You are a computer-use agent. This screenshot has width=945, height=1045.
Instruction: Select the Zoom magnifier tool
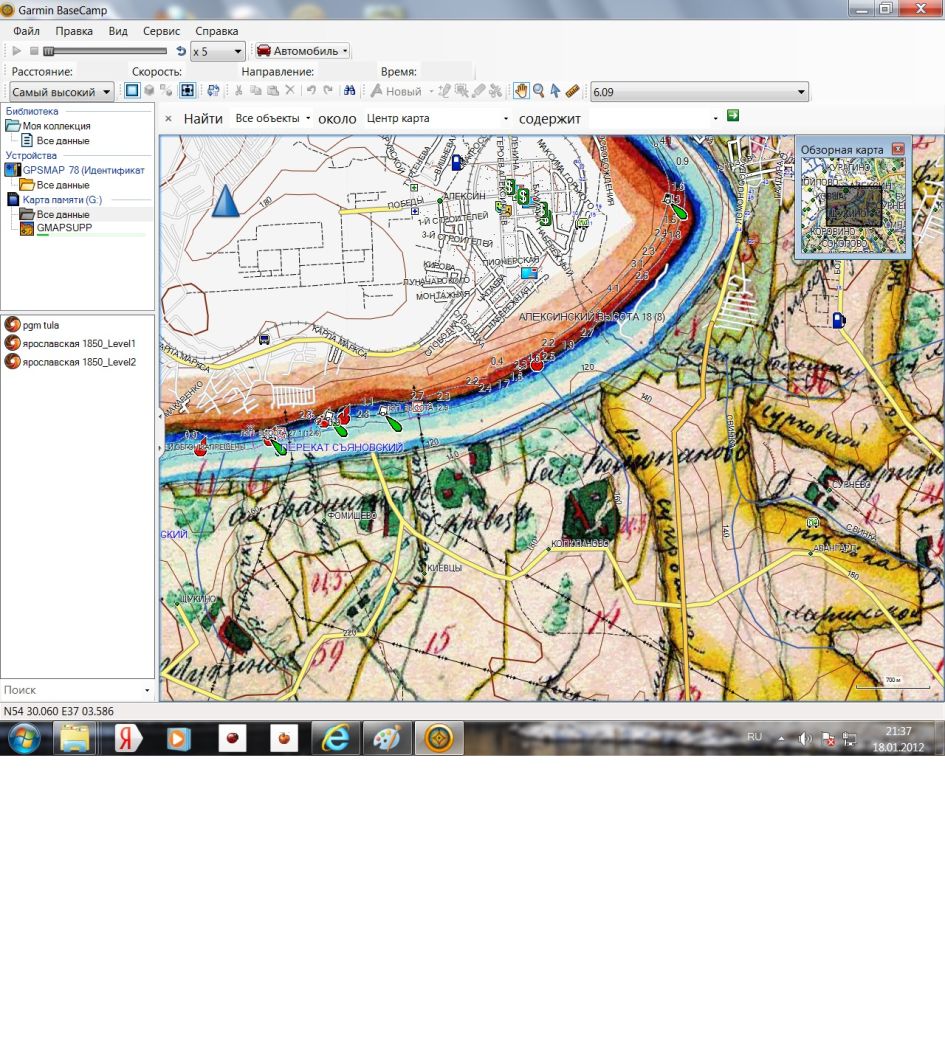pos(538,91)
